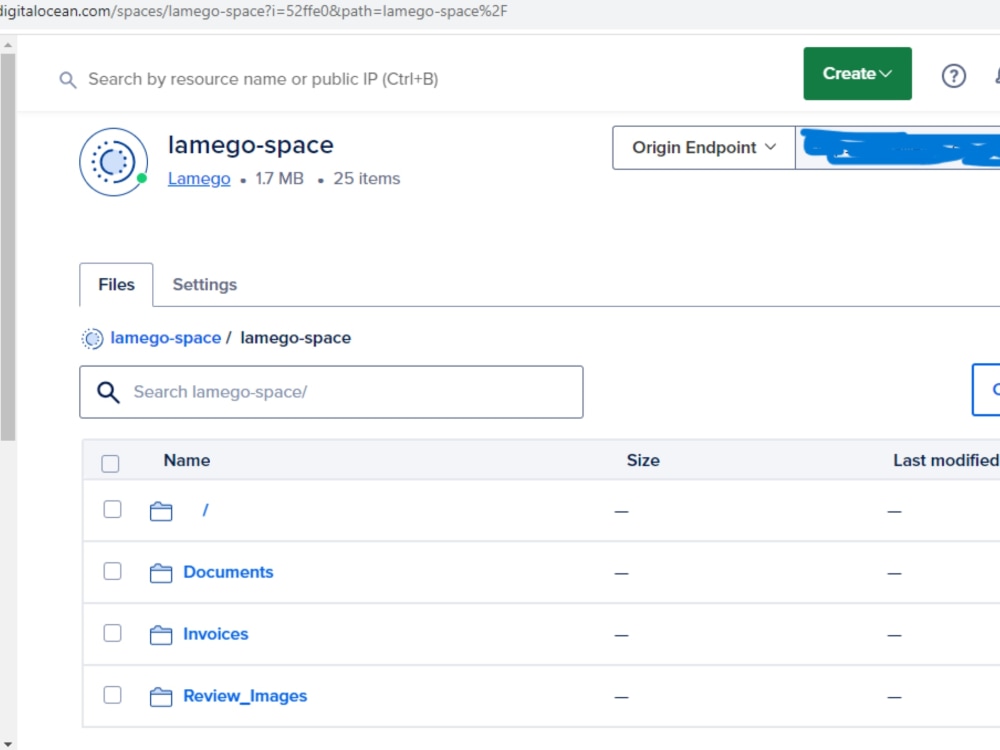Click the Documents folder icon
1000x750 pixels.
[161, 573]
